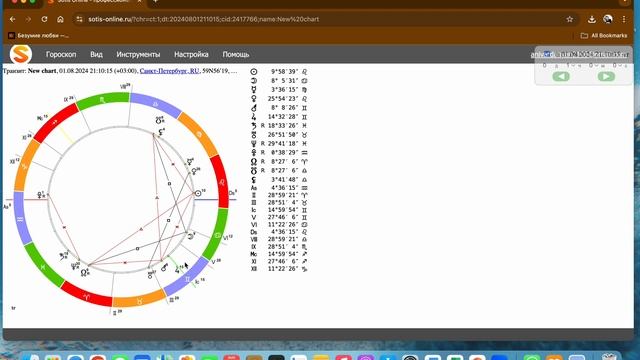Click the Moon glyph on the chart
640x360 pixels.
pos(190,236)
